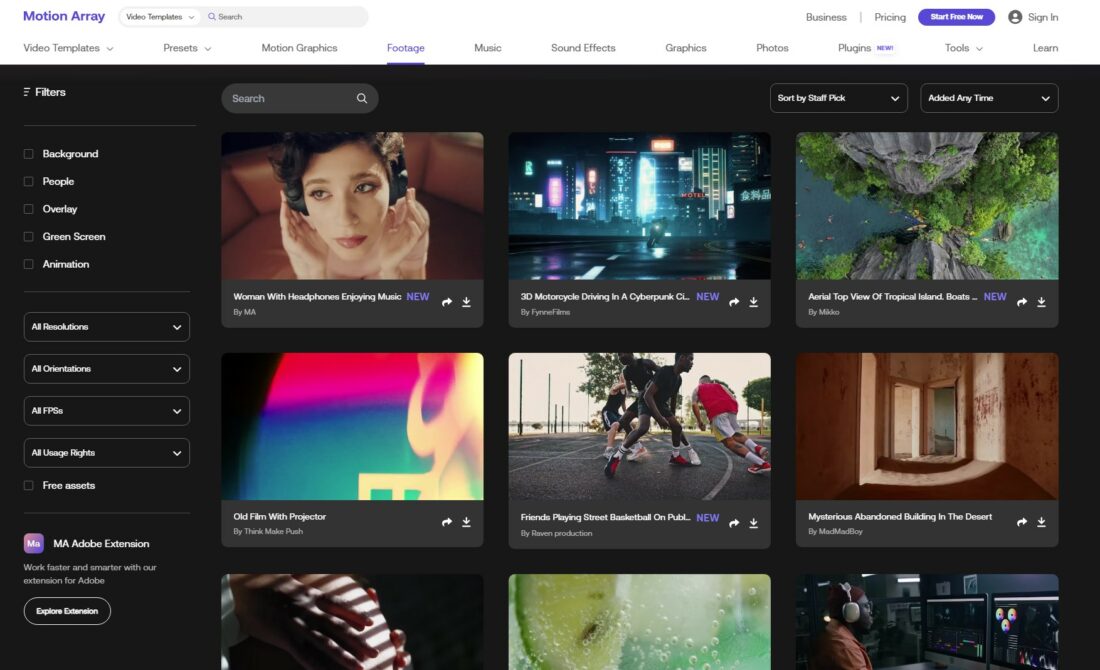1100x670 pixels.
Task: Click the Explore Extension button
Action: [x=67, y=611]
